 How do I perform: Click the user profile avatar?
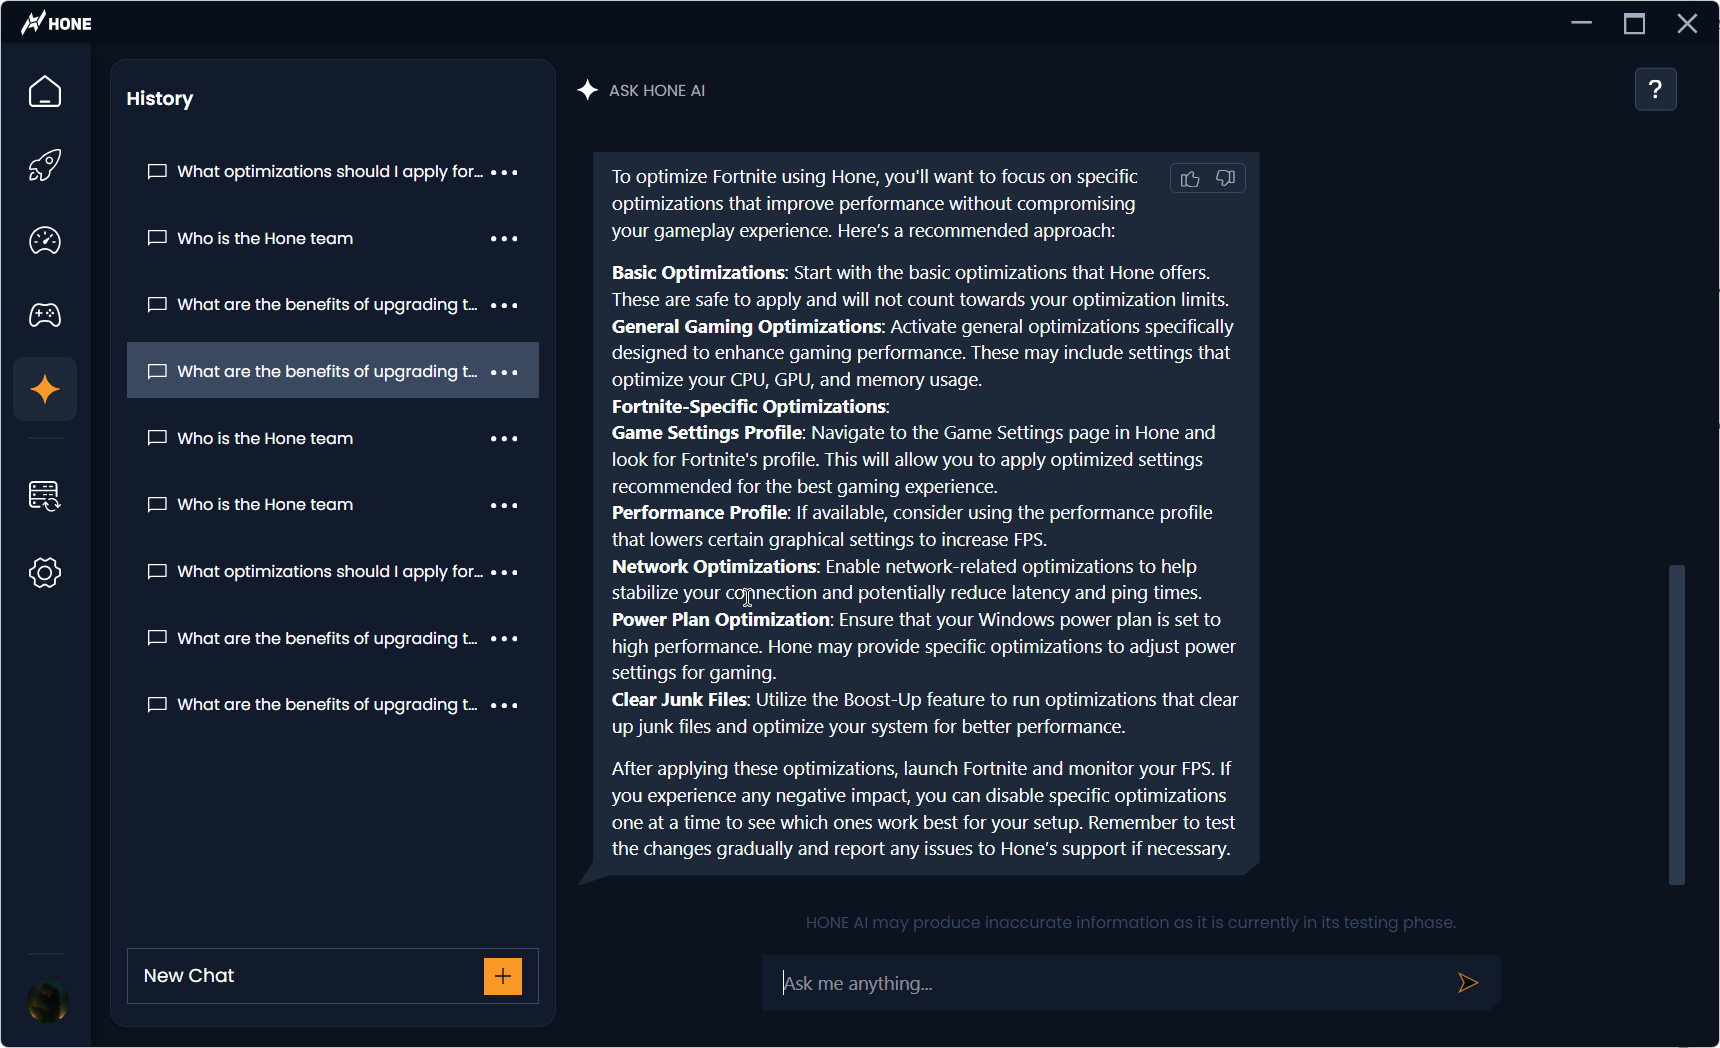point(47,1001)
